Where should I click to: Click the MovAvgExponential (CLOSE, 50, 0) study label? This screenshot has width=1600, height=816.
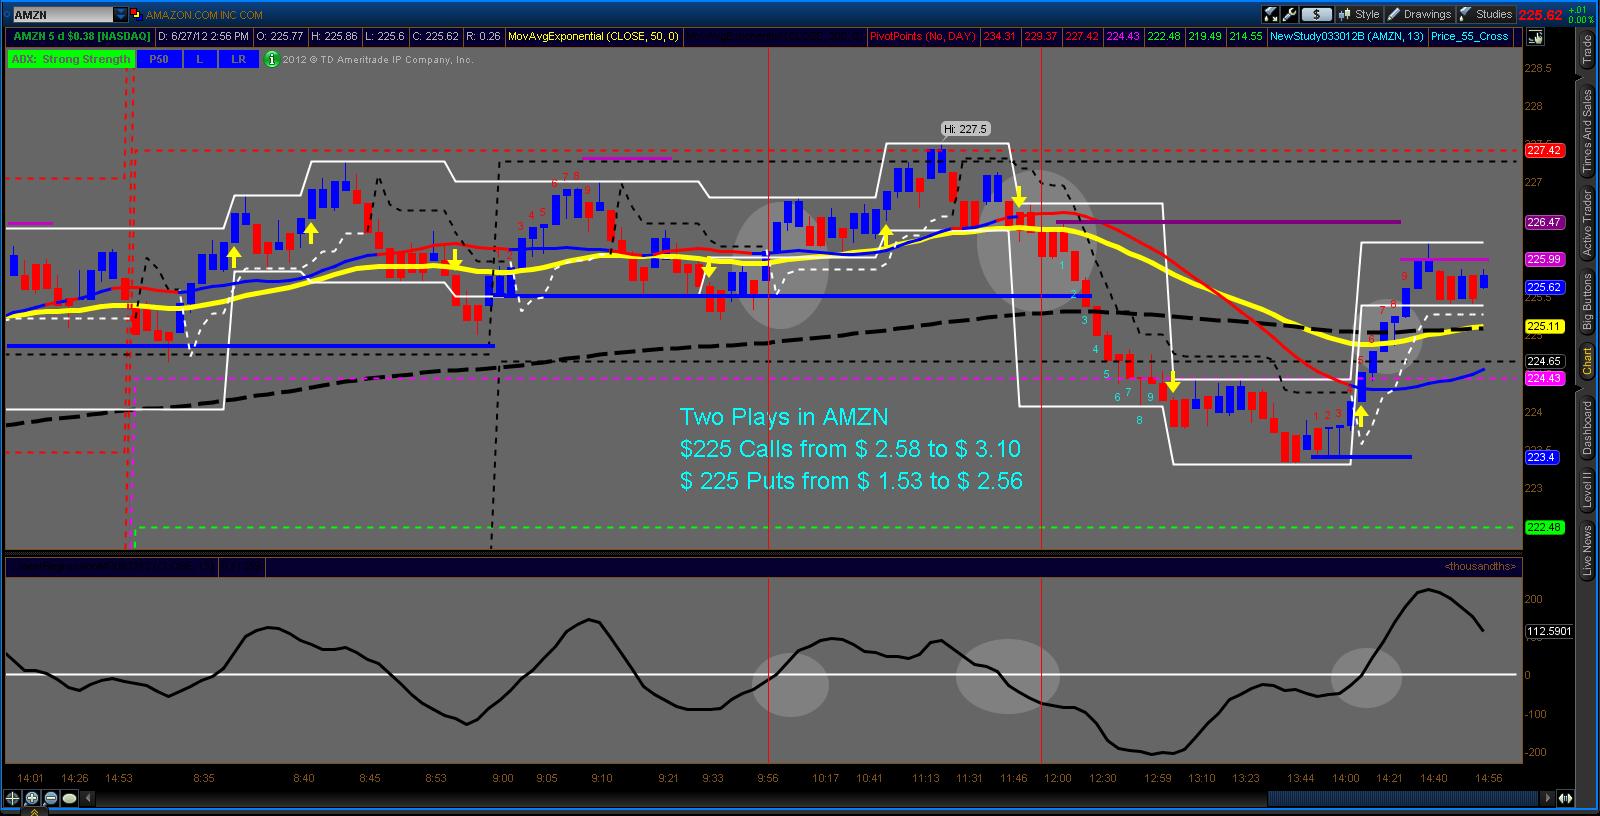coord(593,37)
